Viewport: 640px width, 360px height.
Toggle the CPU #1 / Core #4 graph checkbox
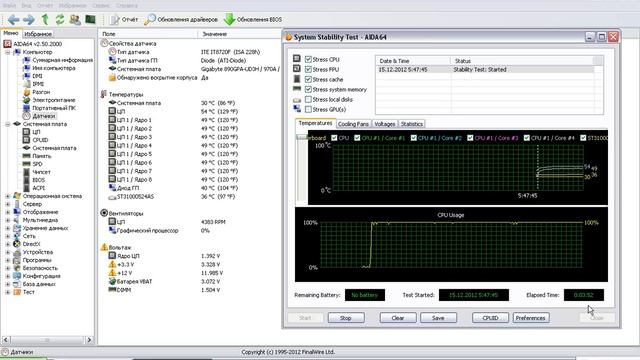click(x=527, y=138)
